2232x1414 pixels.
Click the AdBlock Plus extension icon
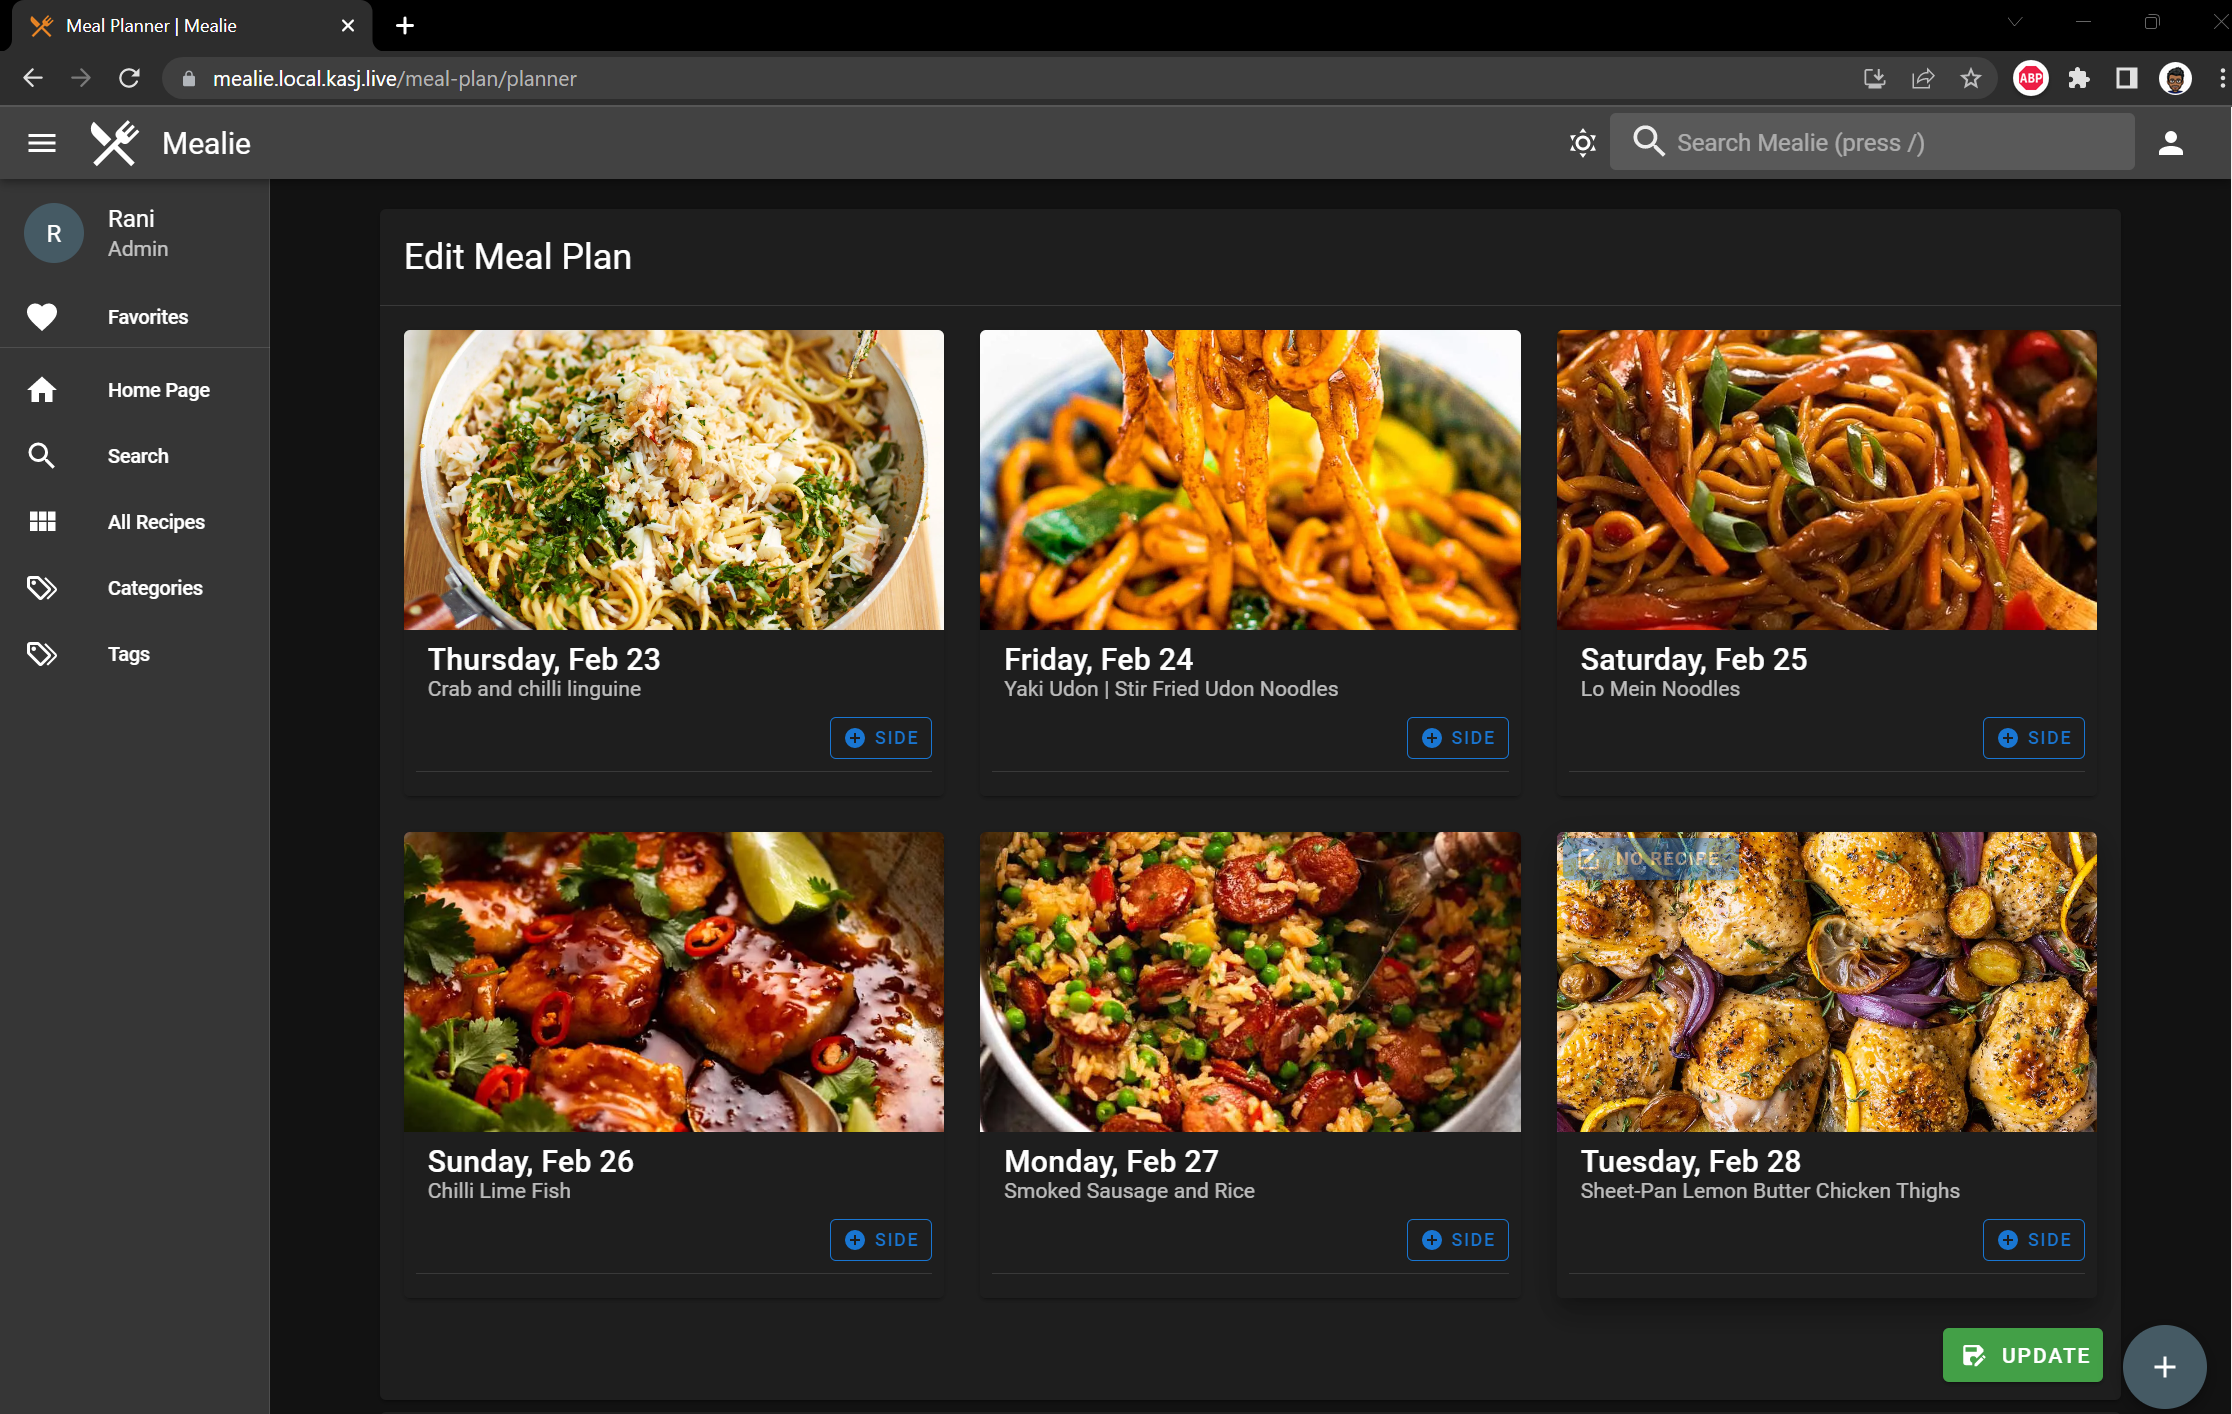[x=2030, y=78]
